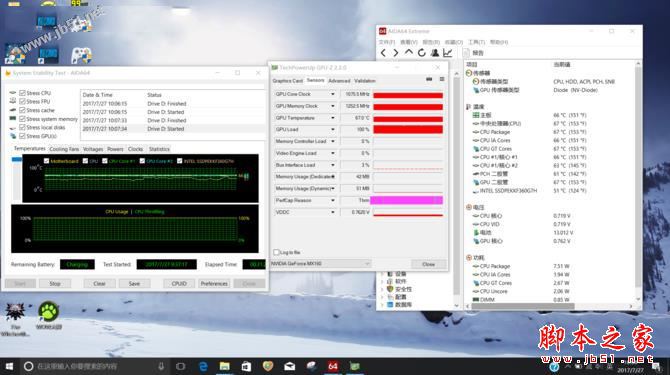
Task: Open Mail app from taskbar
Action: 289,366
